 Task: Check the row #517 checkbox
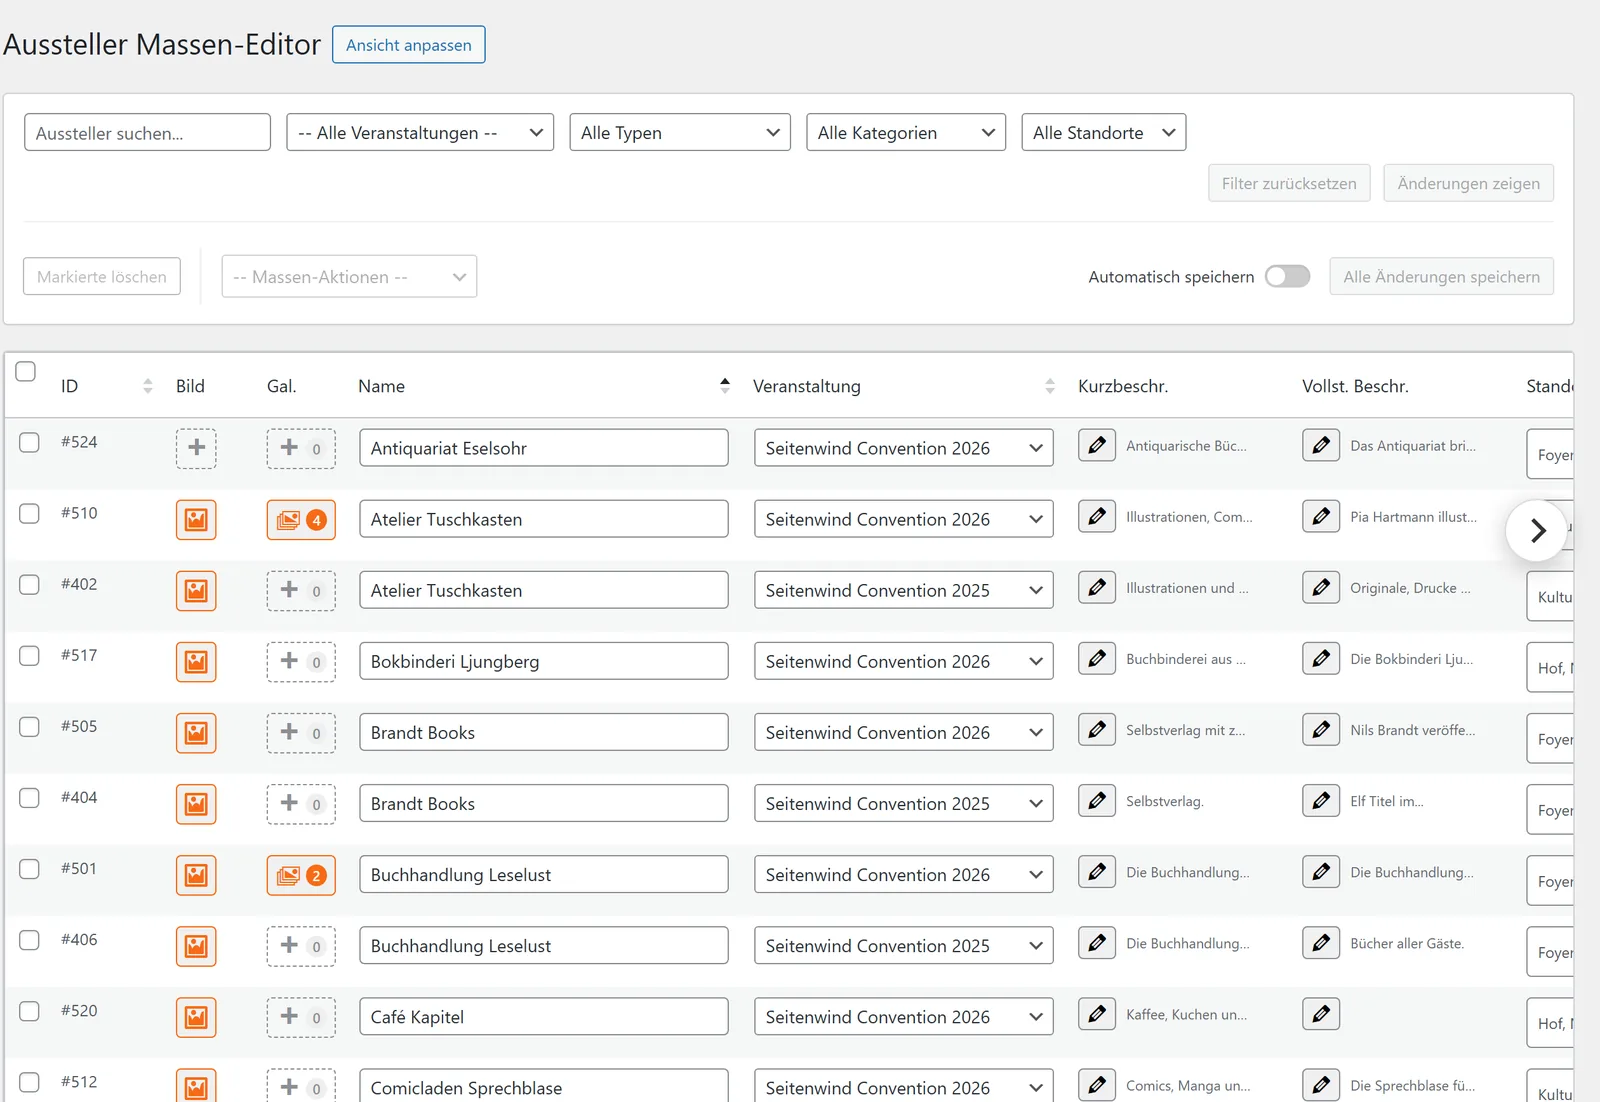pyautogui.click(x=30, y=655)
